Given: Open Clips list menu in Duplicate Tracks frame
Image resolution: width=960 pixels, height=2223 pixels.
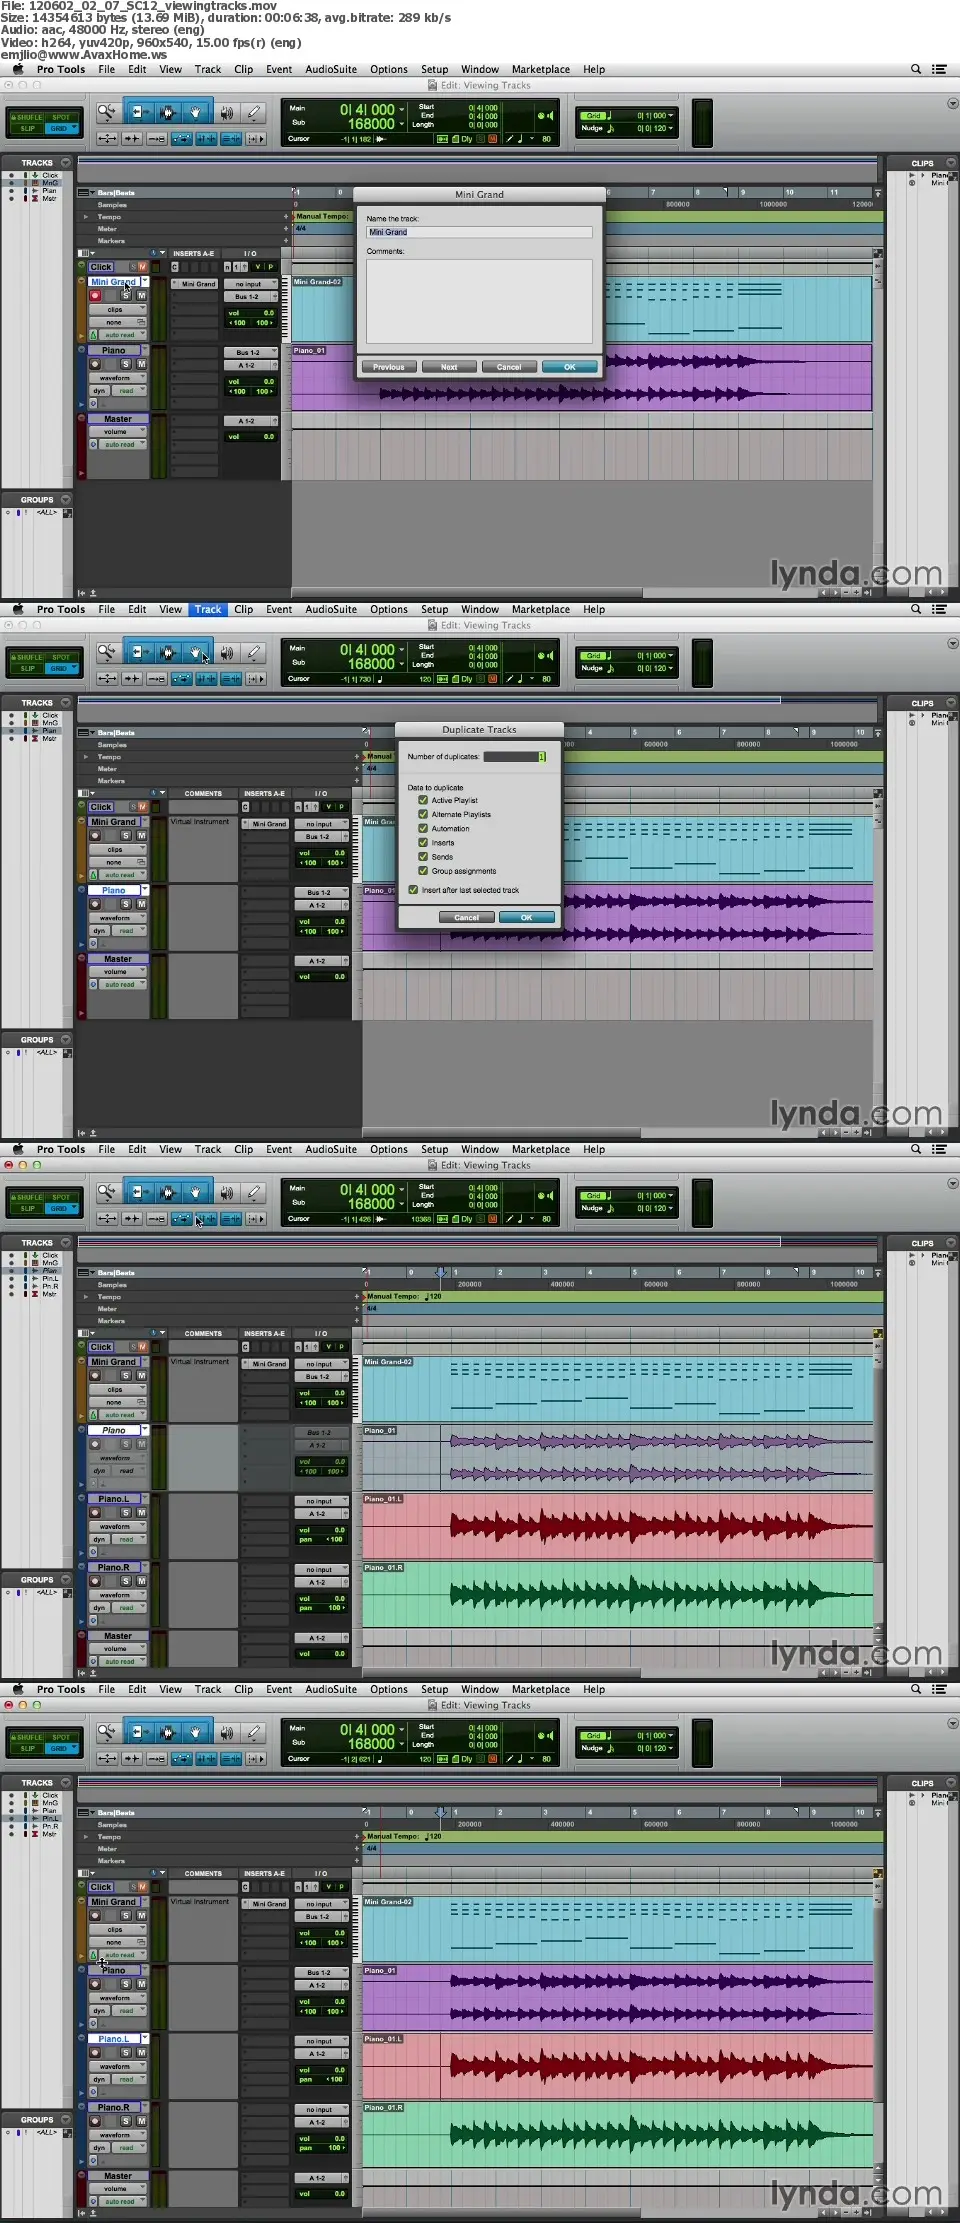Looking at the screenshot, I should tap(951, 703).
